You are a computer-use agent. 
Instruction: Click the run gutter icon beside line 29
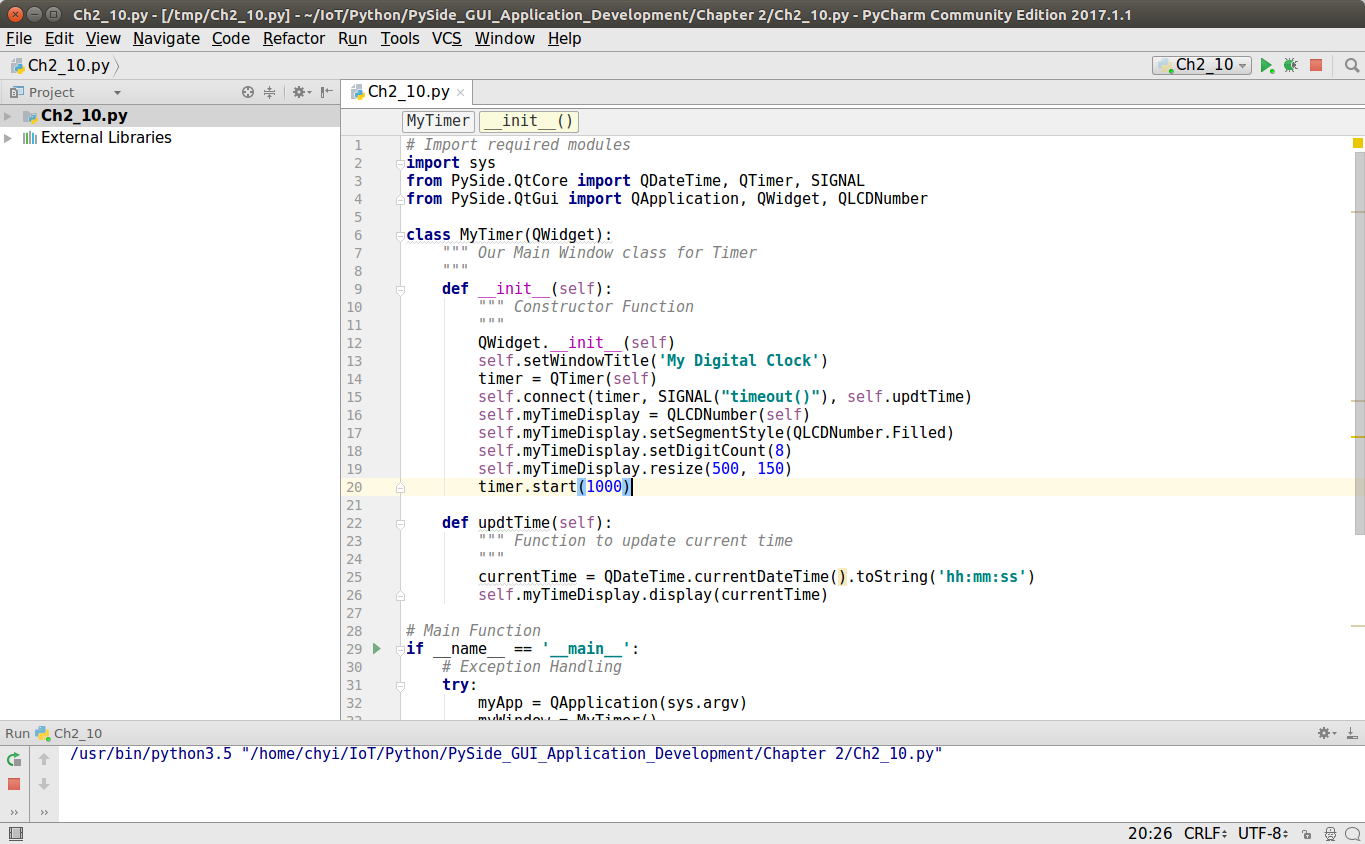377,648
